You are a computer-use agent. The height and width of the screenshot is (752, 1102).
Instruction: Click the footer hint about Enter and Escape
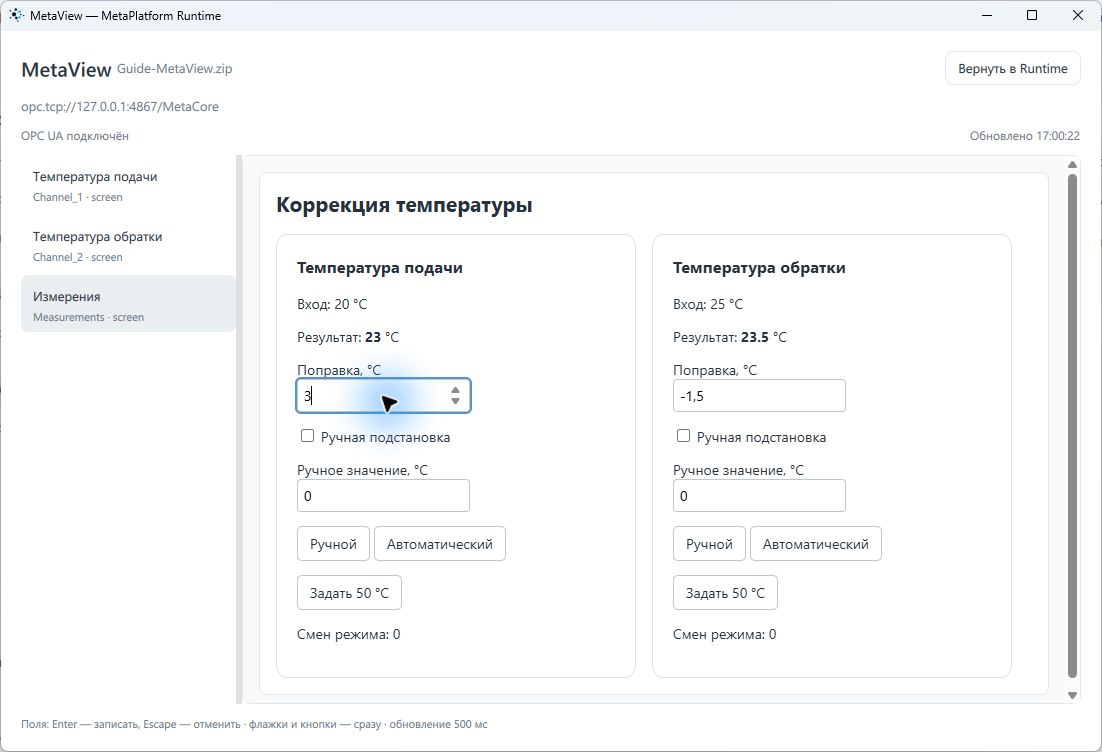tap(254, 724)
